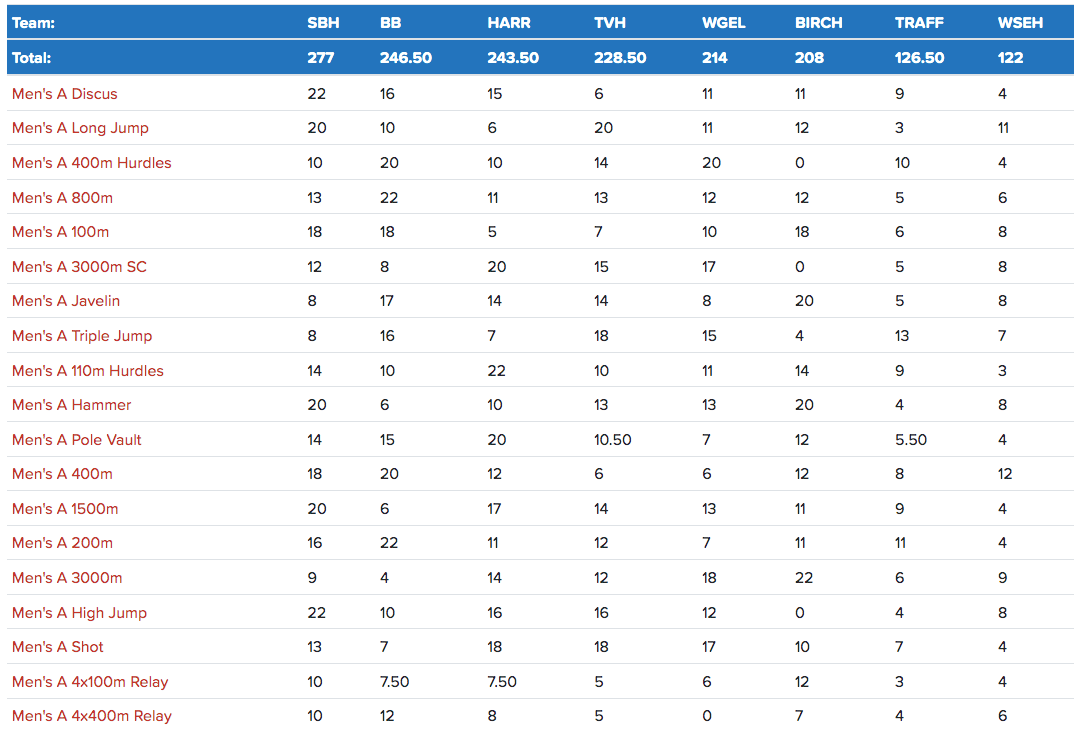Click SBH's 22 in High Jump row
This screenshot has width=1074, height=745.
[x=316, y=613]
